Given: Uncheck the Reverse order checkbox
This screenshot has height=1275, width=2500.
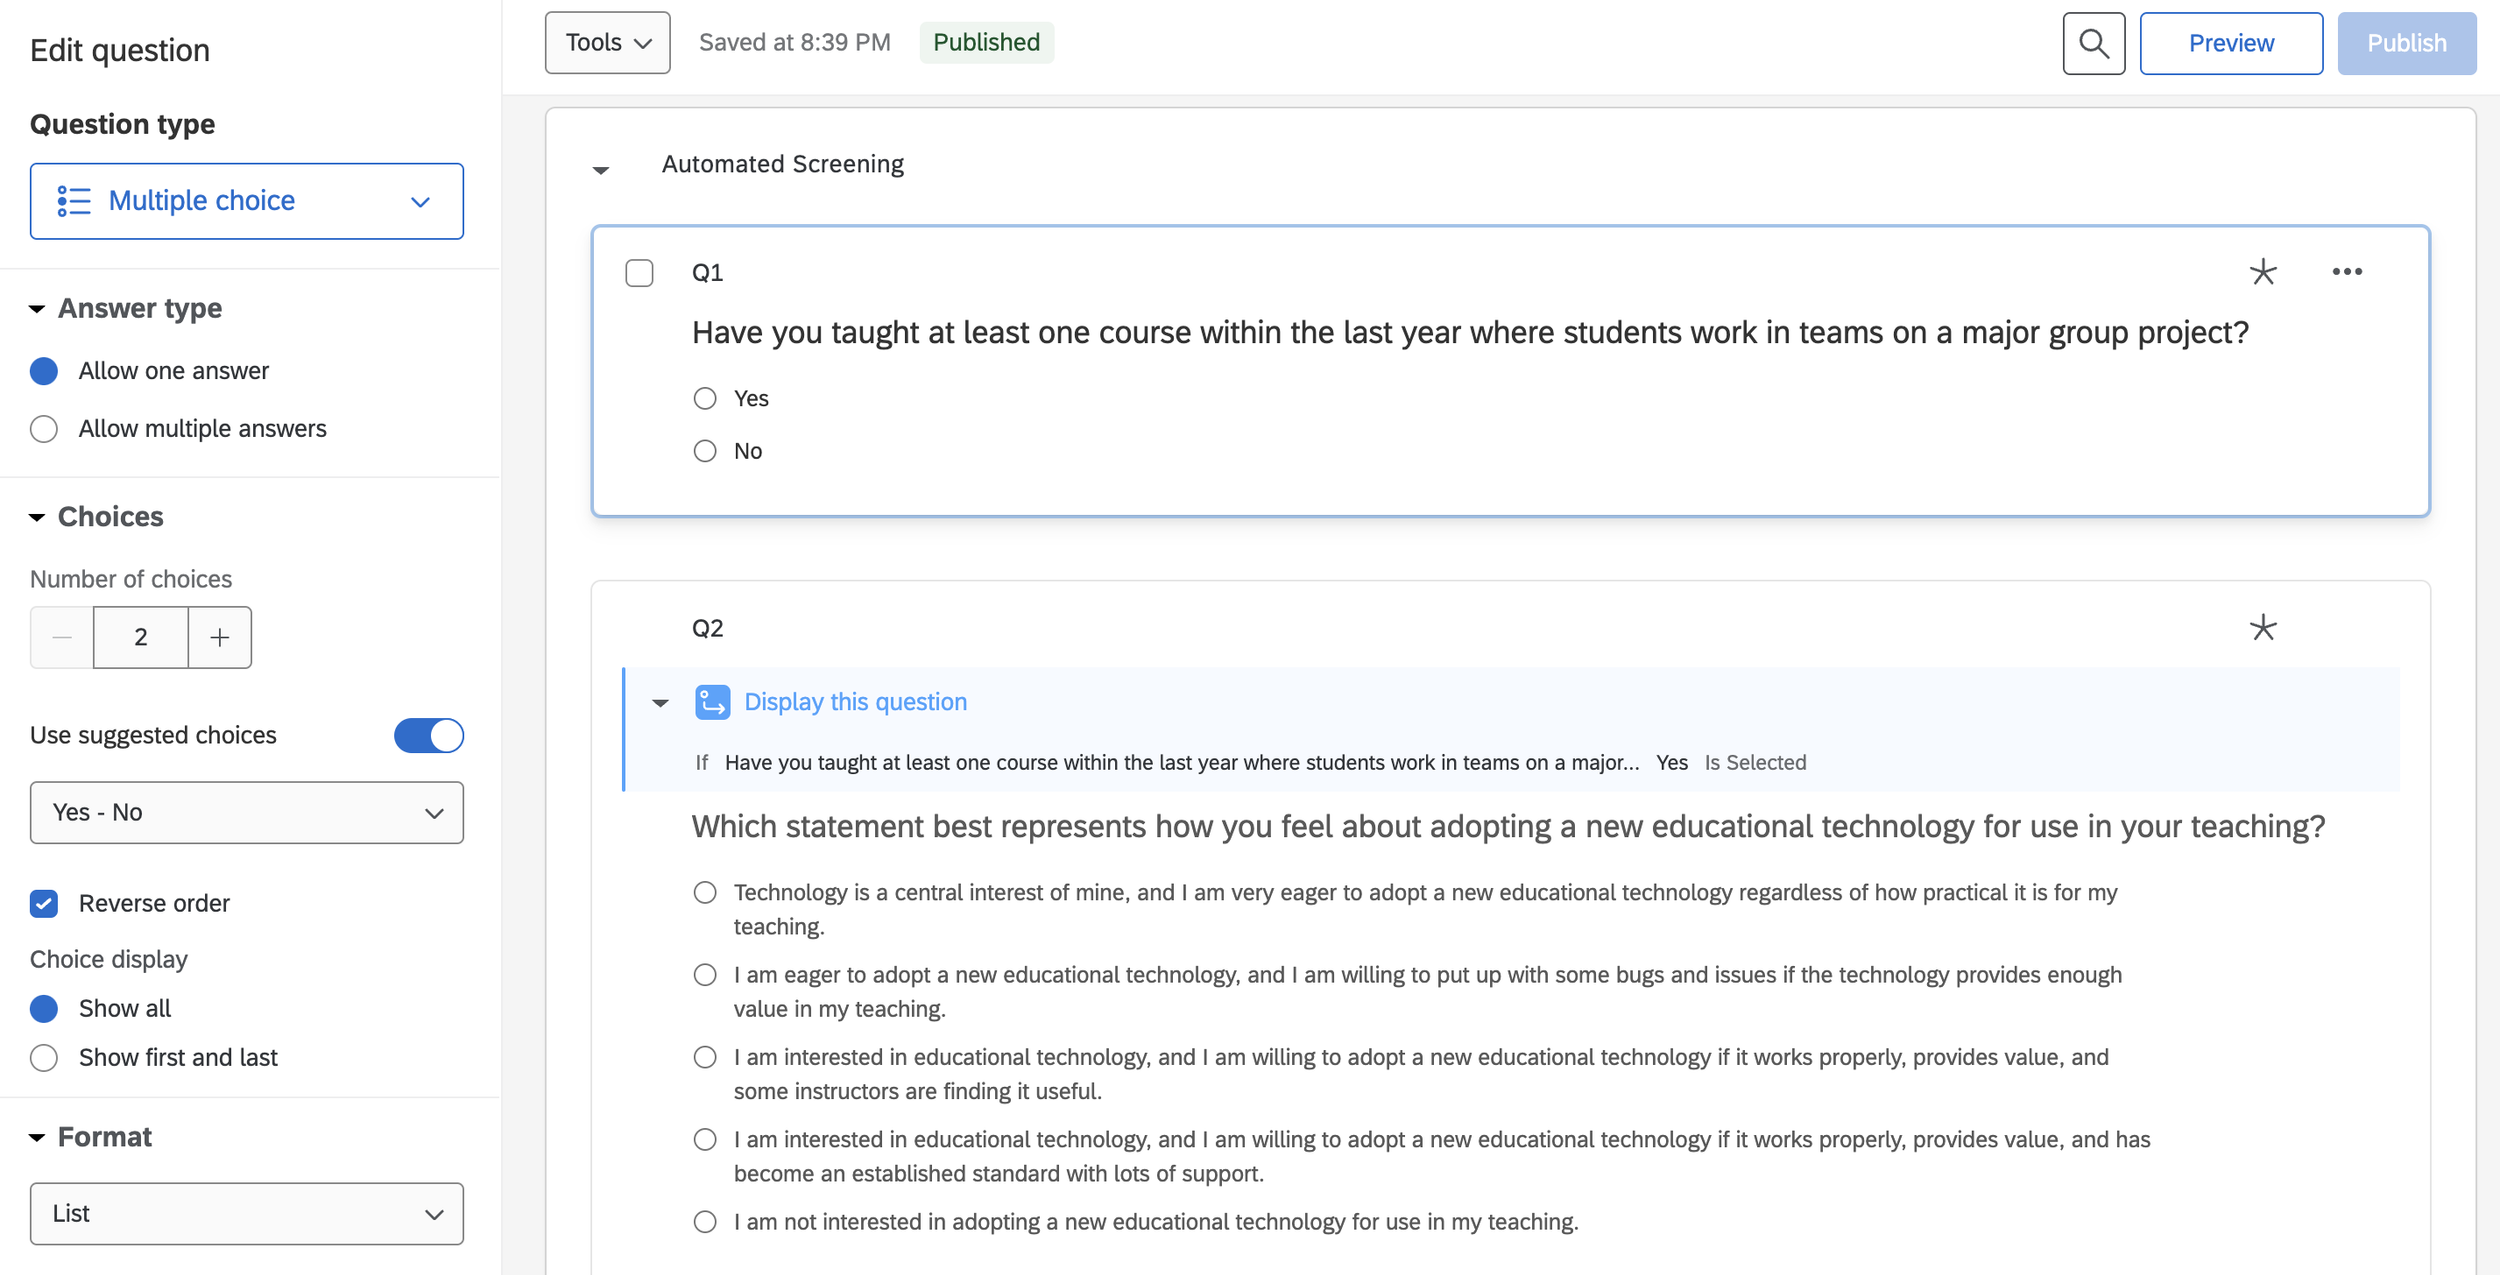Looking at the screenshot, I should [x=44, y=903].
